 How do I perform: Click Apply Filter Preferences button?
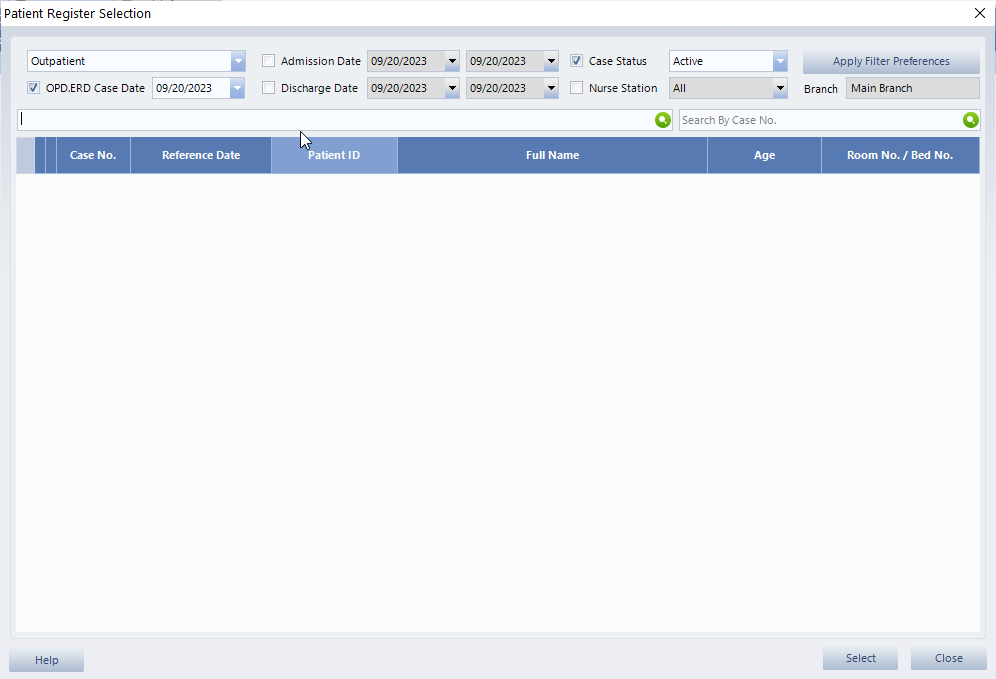891,61
